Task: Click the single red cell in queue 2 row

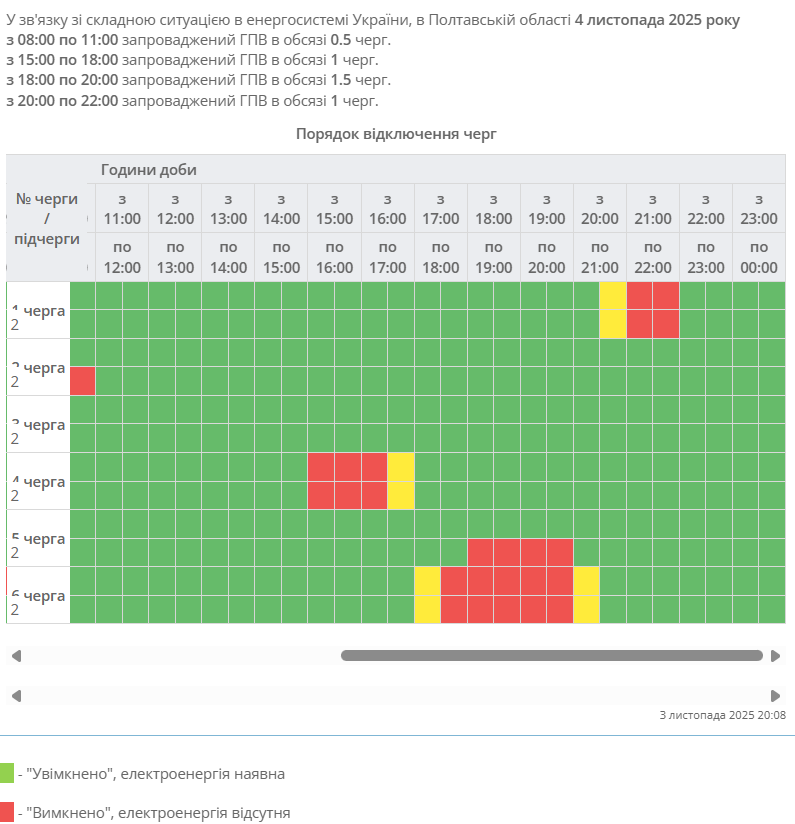Action: point(82,381)
